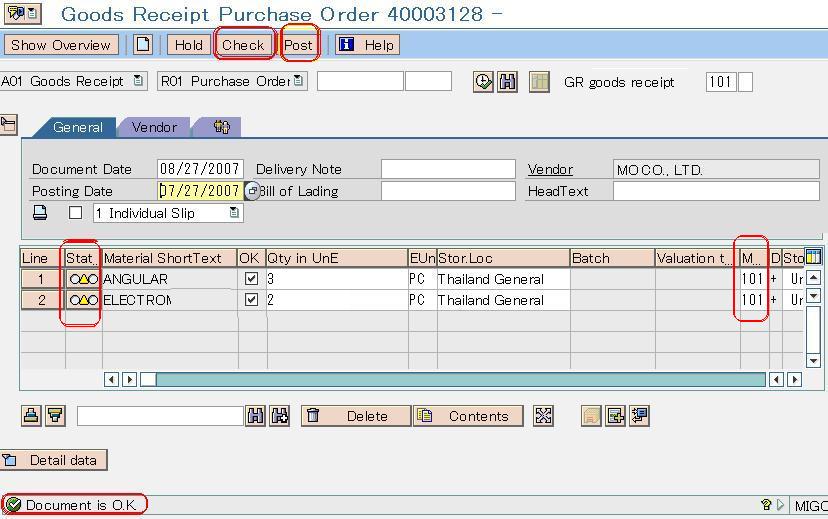Click the binoculars search icon beside the search field
828x519 pixels.
(x=256, y=416)
